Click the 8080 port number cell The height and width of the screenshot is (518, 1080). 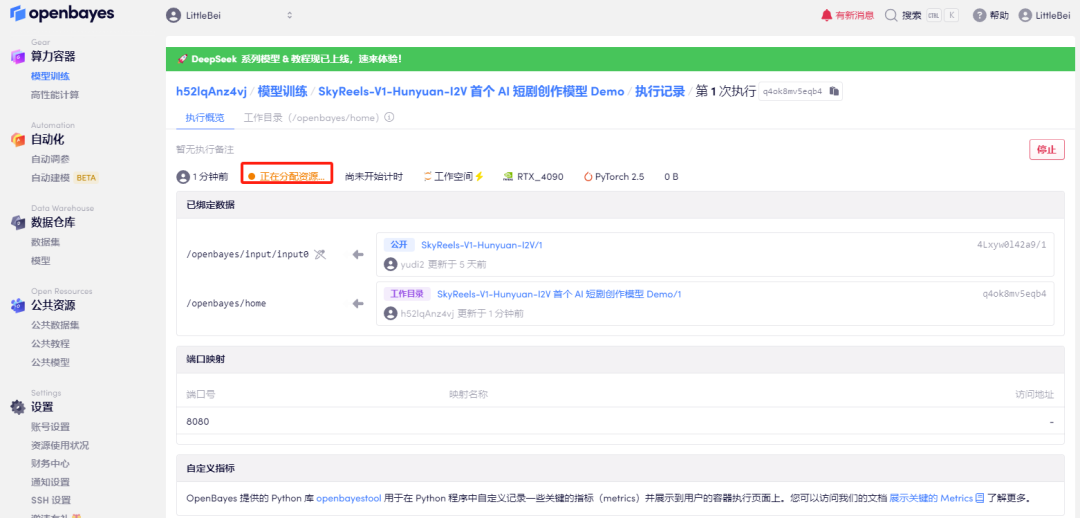(x=198, y=421)
